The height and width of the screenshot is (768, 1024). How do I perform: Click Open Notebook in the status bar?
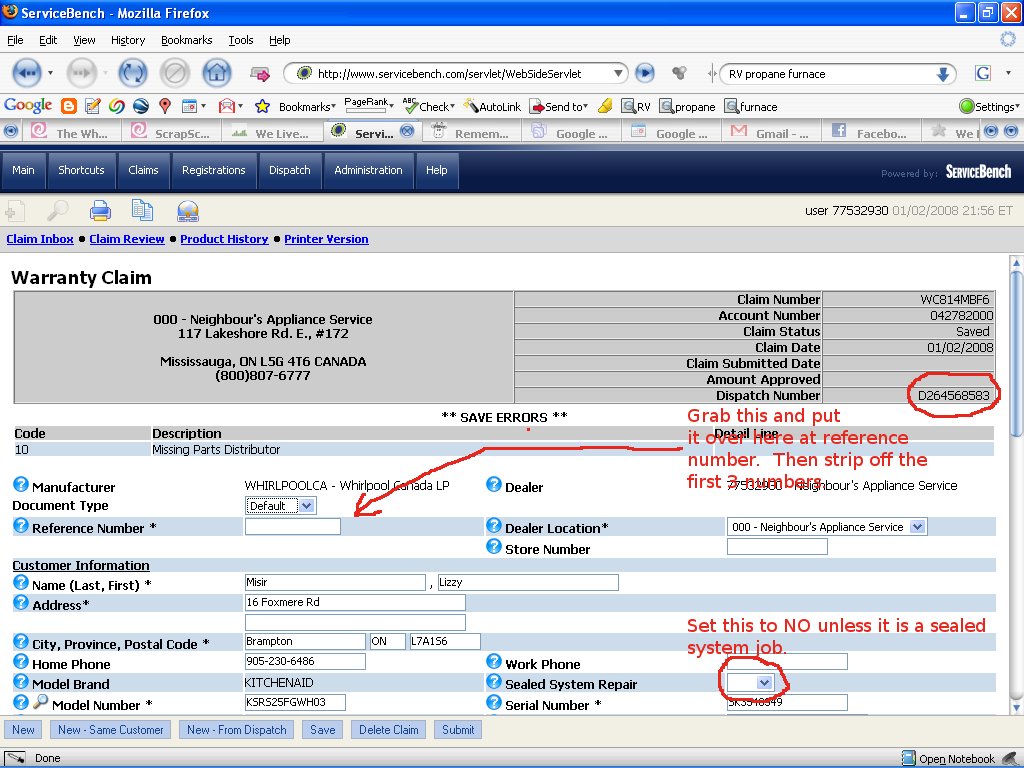tap(948, 758)
